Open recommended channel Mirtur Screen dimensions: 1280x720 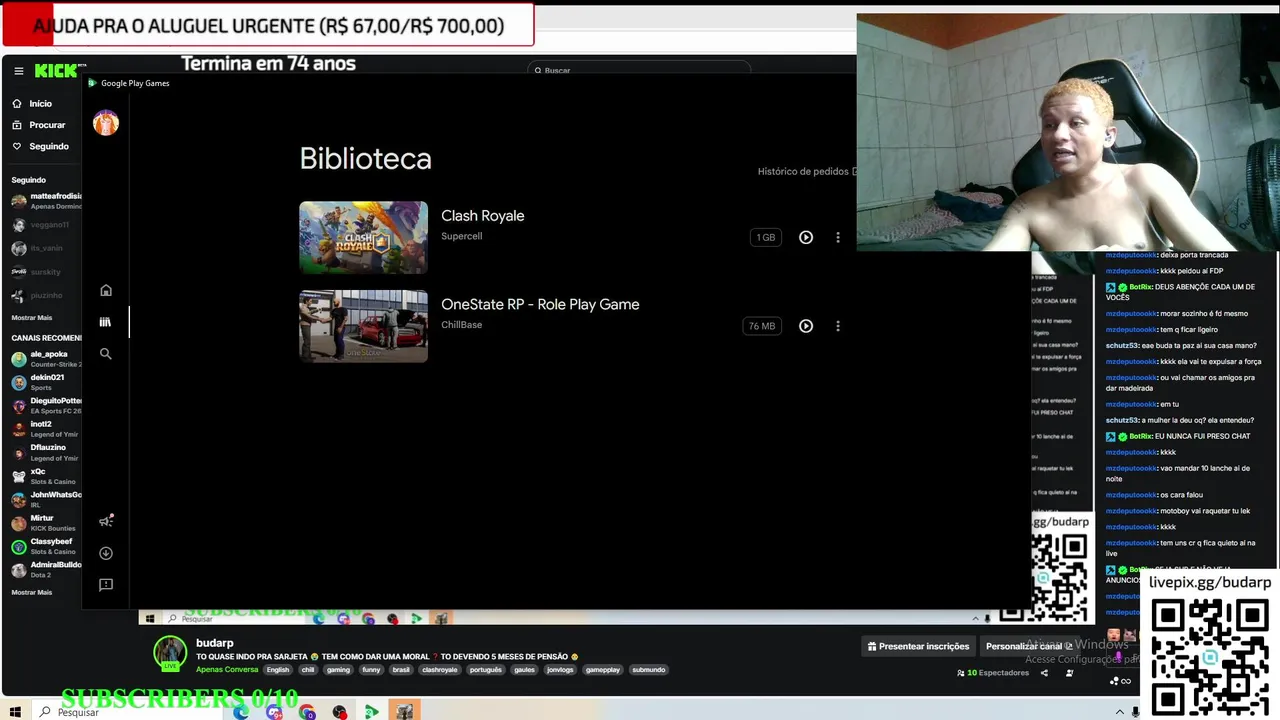coord(46,523)
